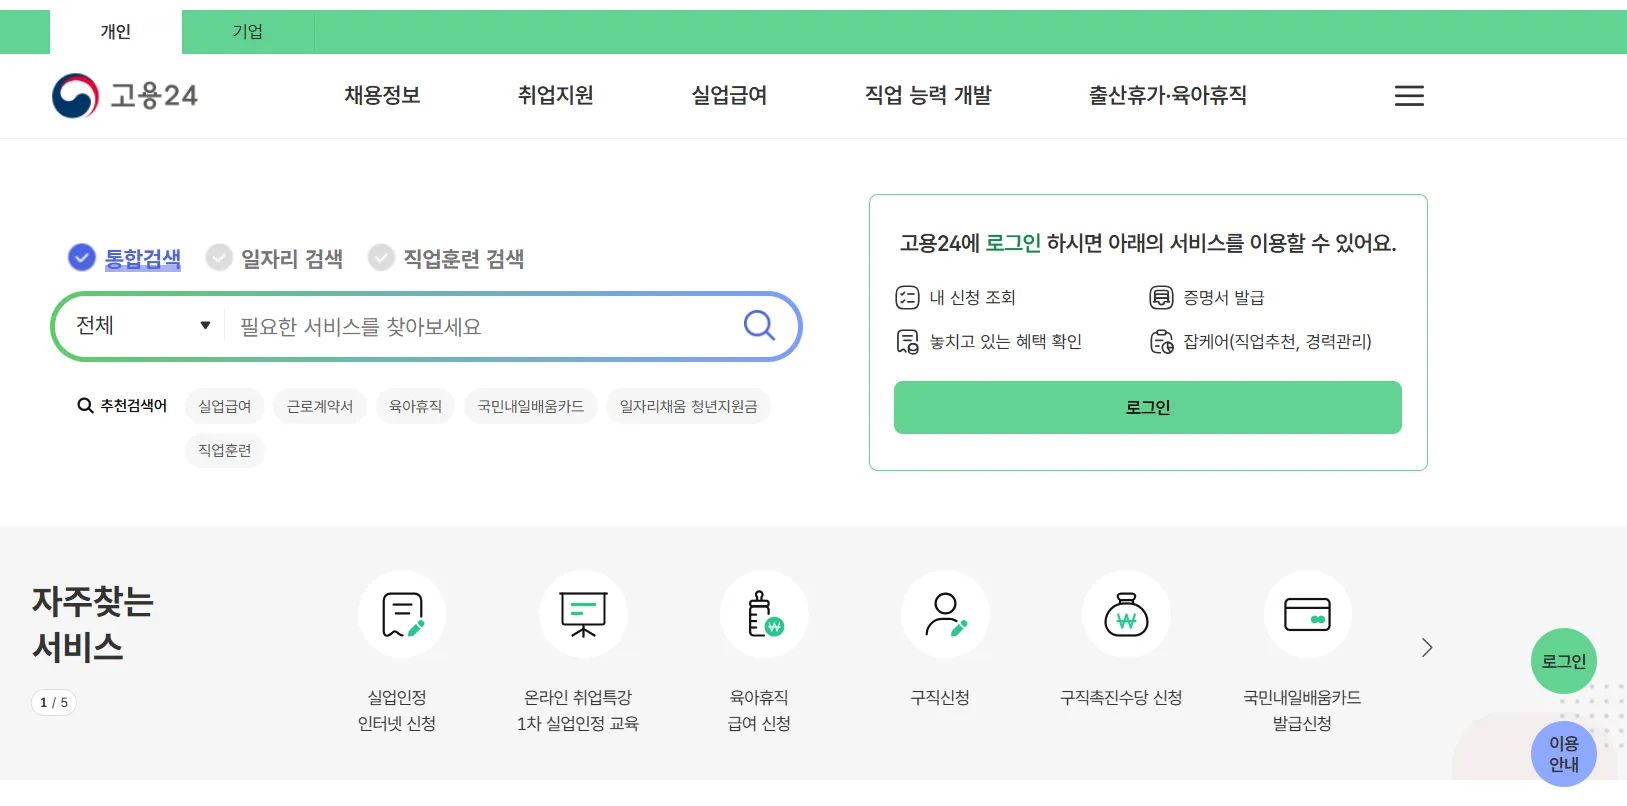The image size is (1627, 806).
Task: Open the 전체 search category dropdown
Action: pyautogui.click(x=143, y=326)
